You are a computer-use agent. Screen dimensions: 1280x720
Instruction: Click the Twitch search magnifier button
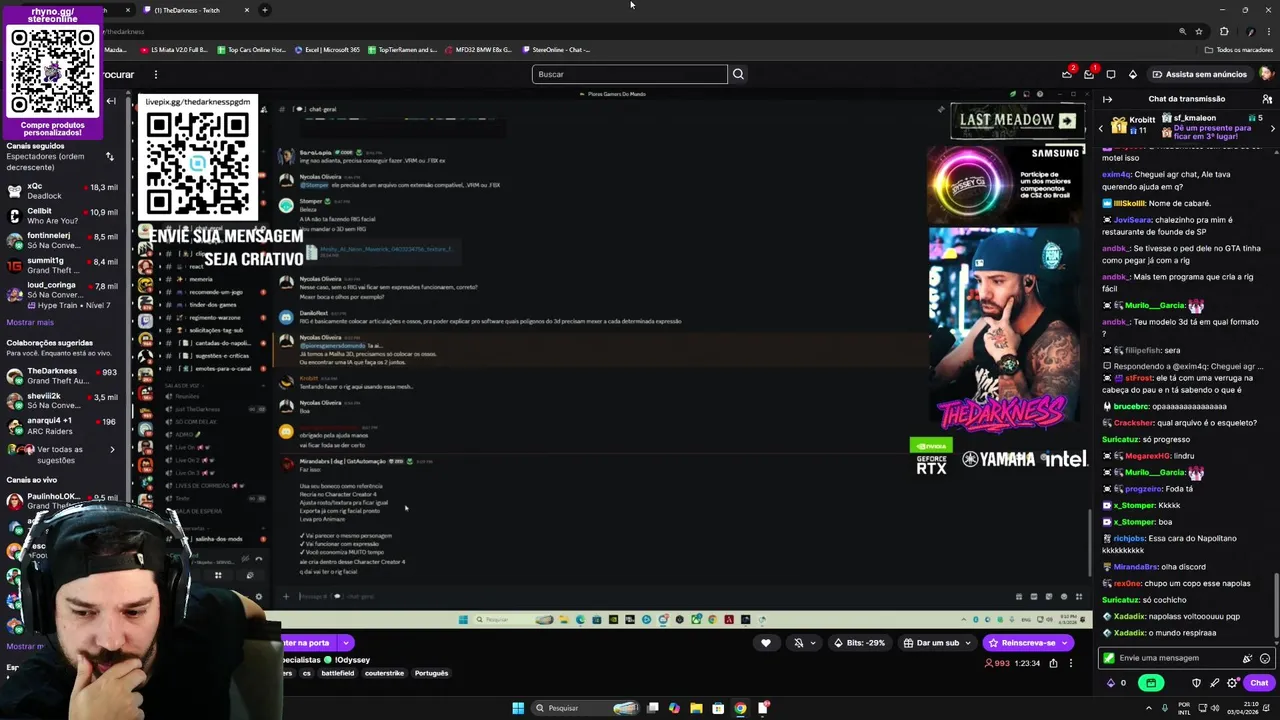pos(738,74)
